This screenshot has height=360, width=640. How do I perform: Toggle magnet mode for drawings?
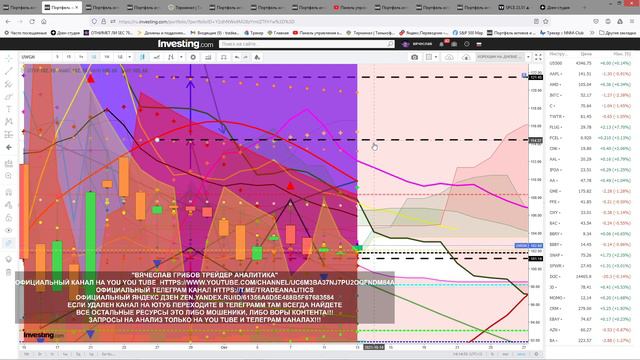pyautogui.click(x=9, y=192)
